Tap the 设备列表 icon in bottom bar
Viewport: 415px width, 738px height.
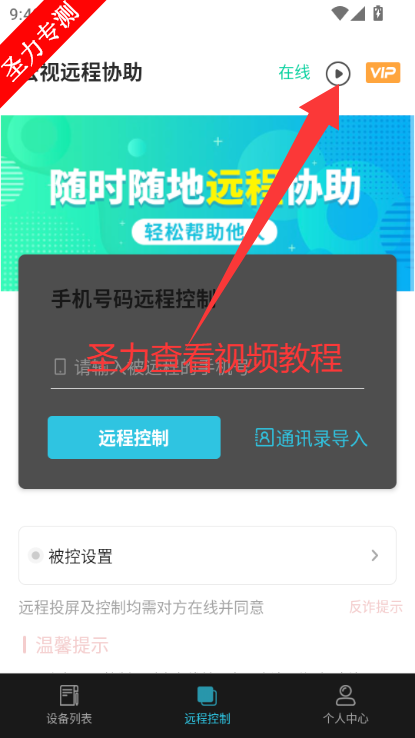[x=69, y=696]
